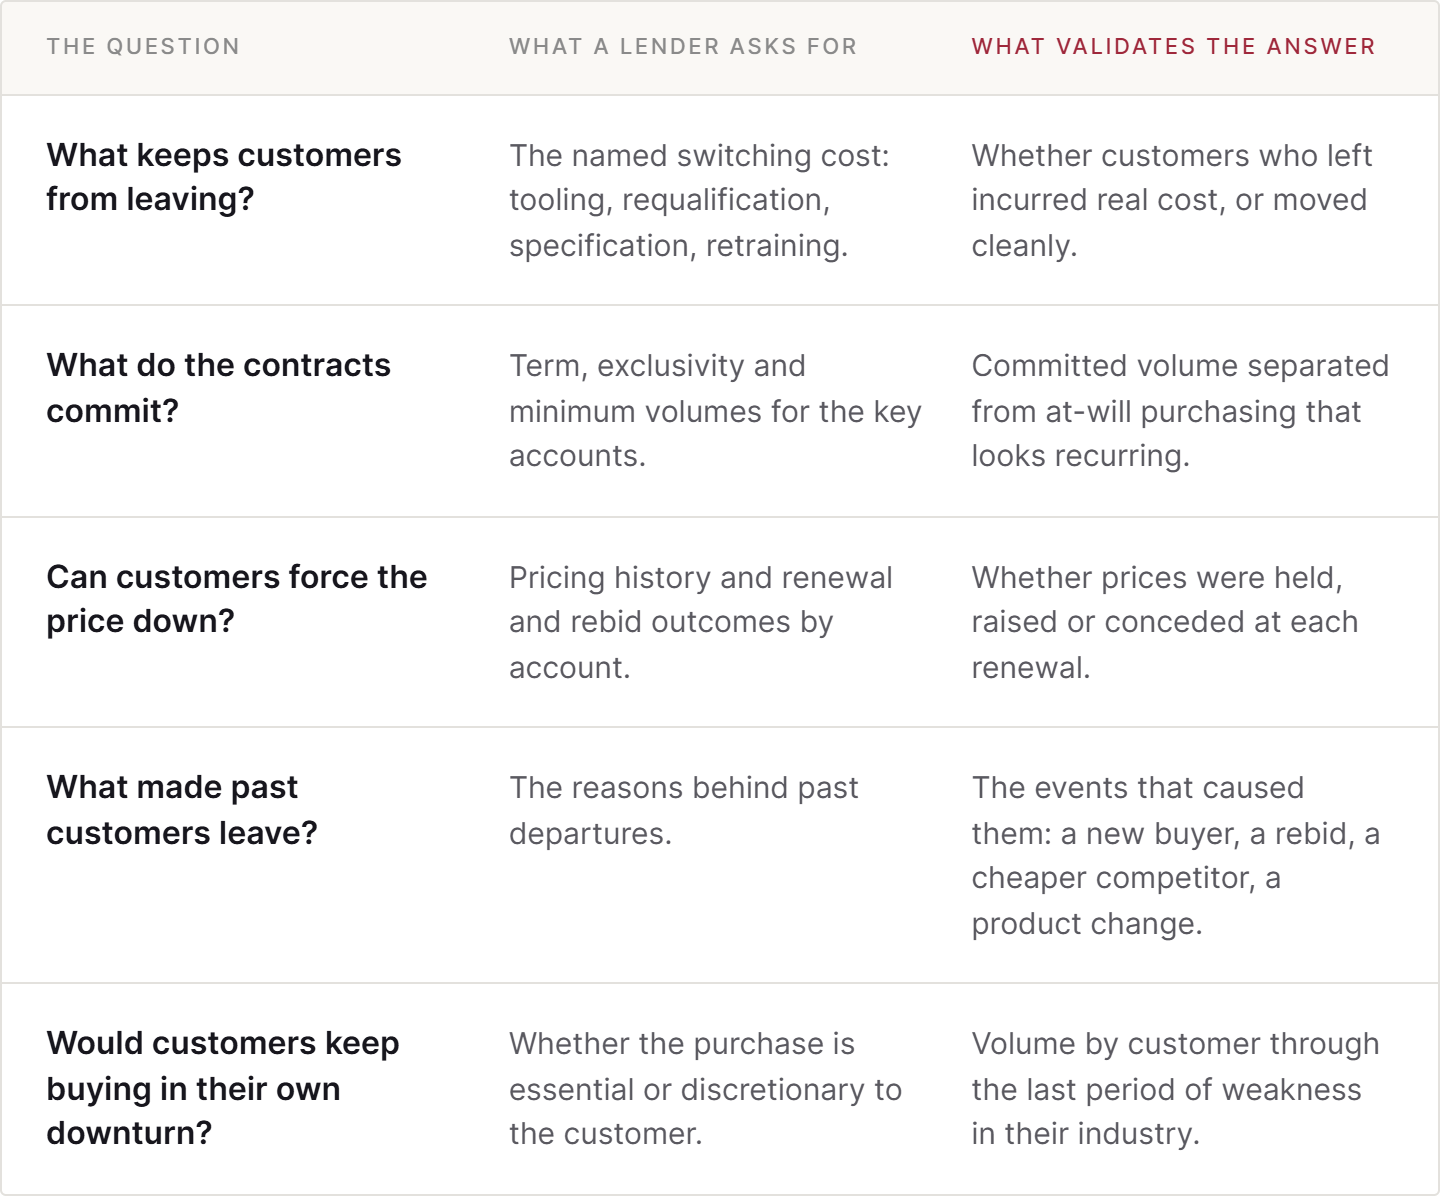This screenshot has width=1440, height=1196.
Task: Select 'What a Lender Asks For' header
Action: pyautogui.click(x=683, y=47)
